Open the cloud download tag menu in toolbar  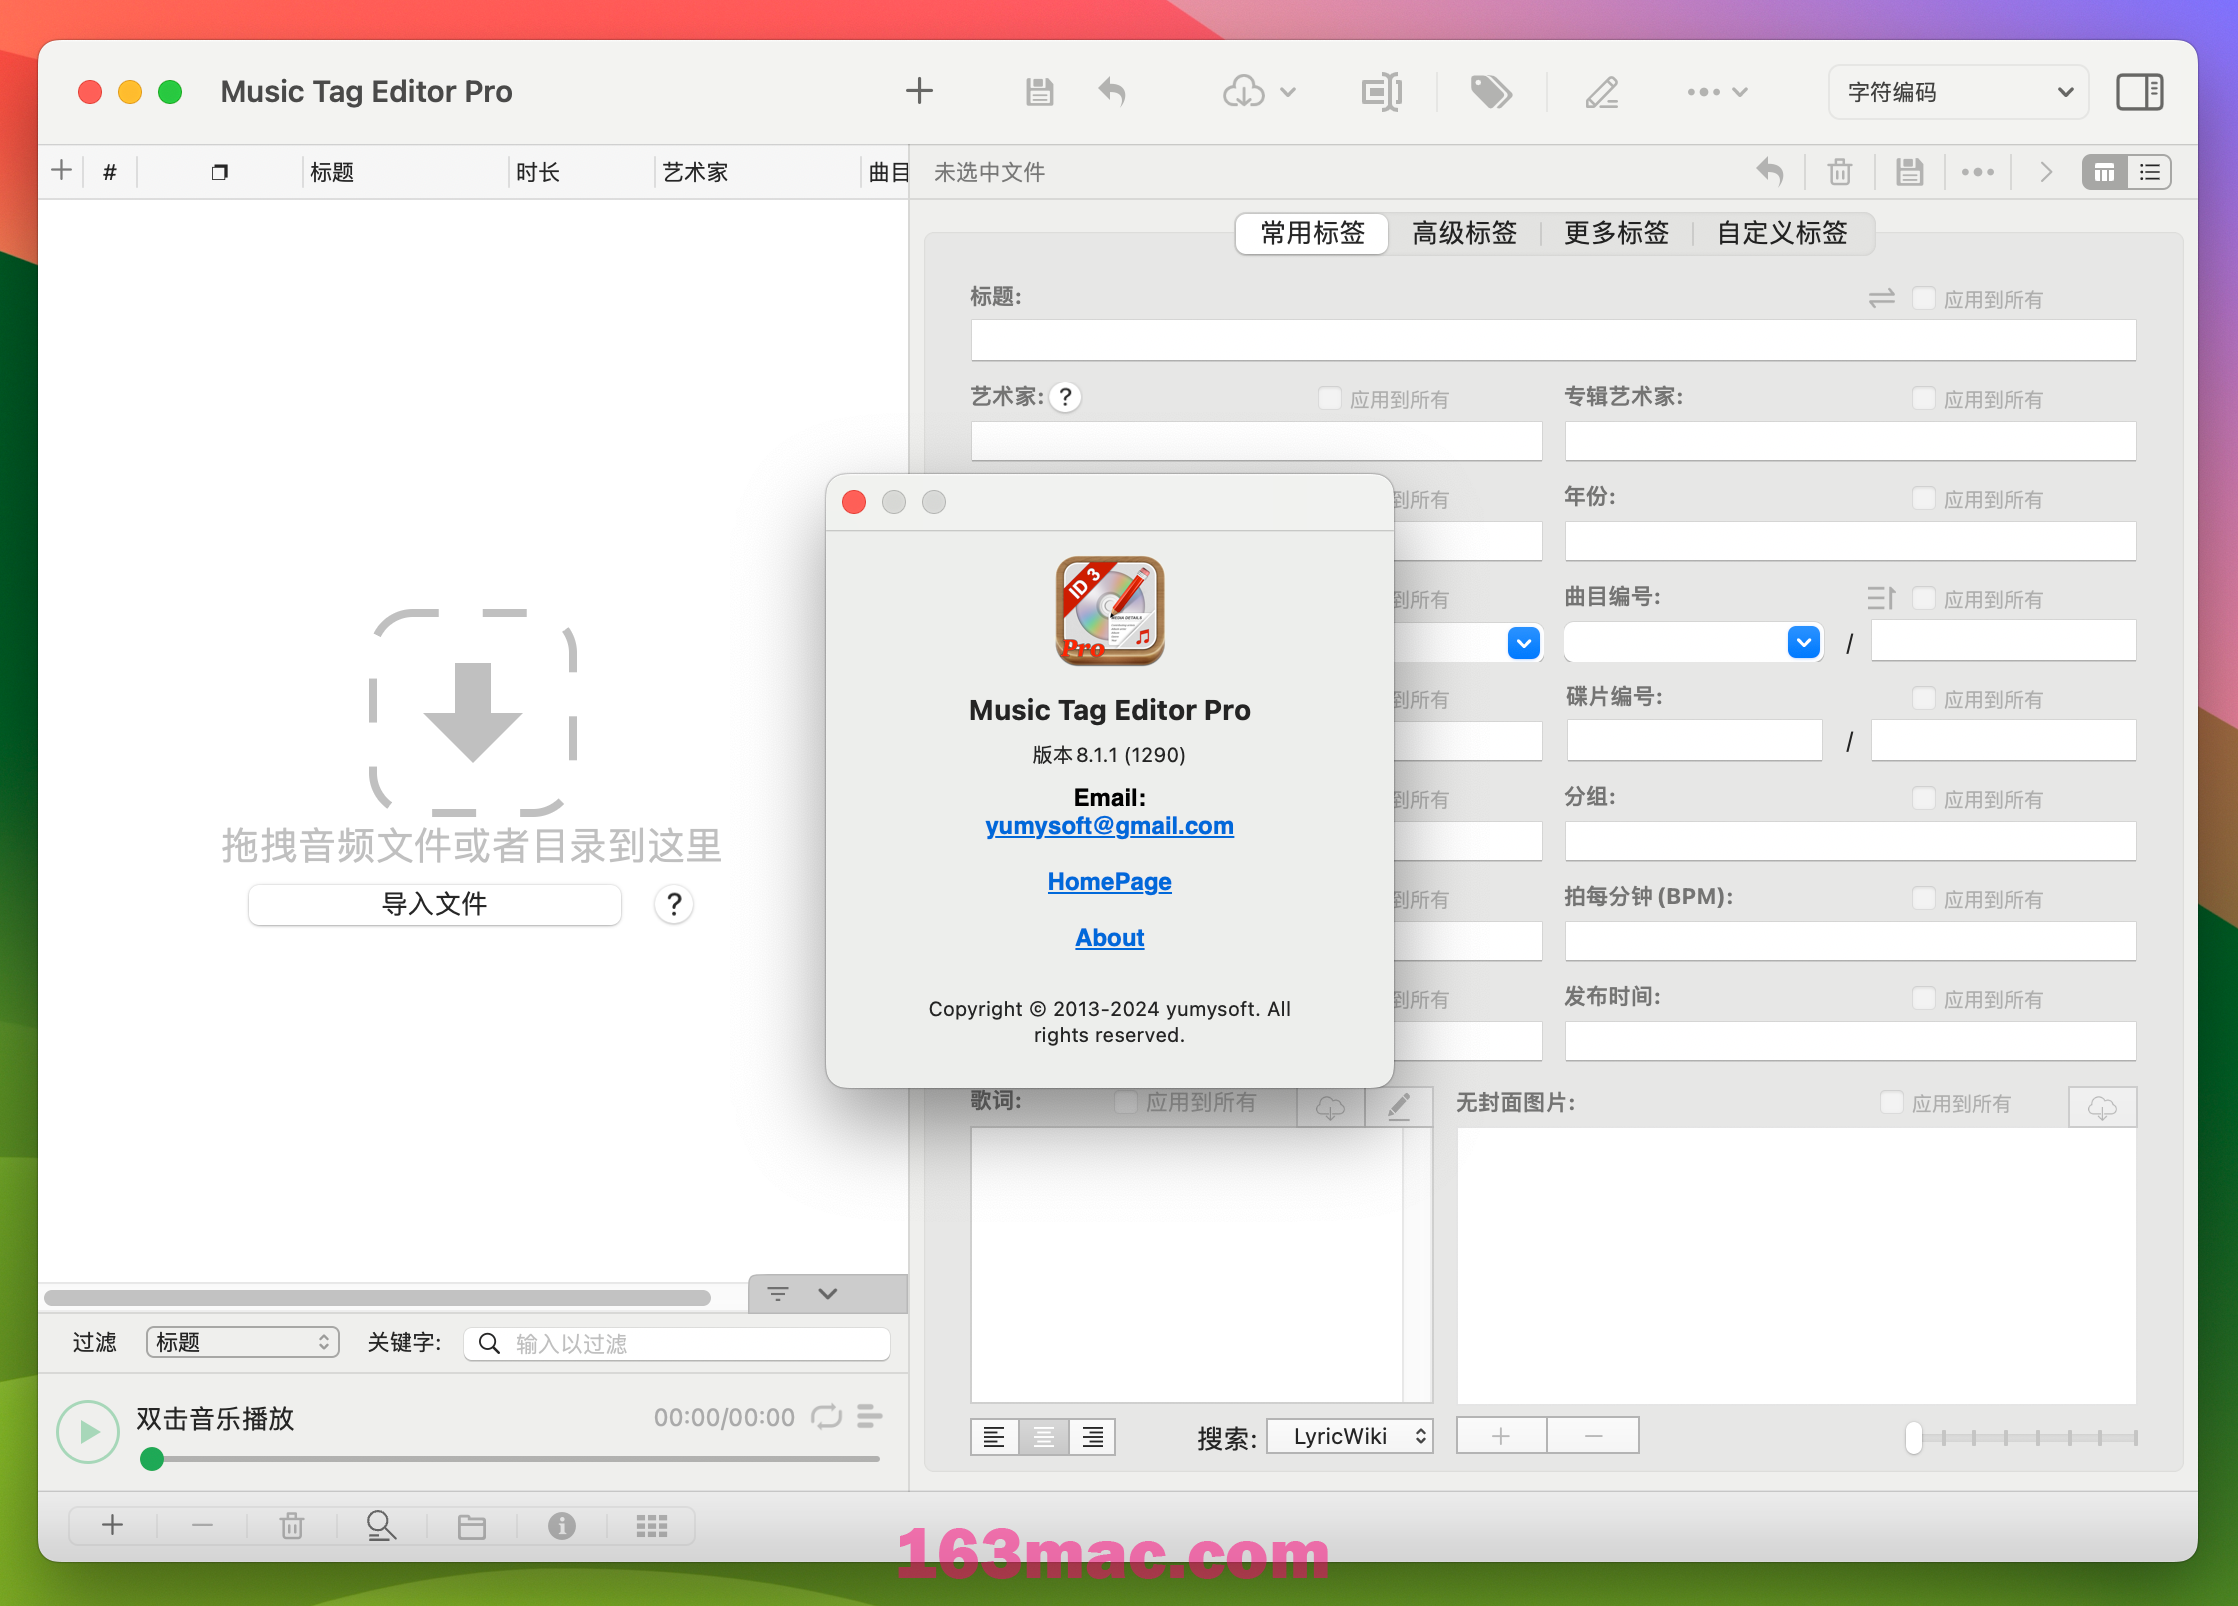1259,92
